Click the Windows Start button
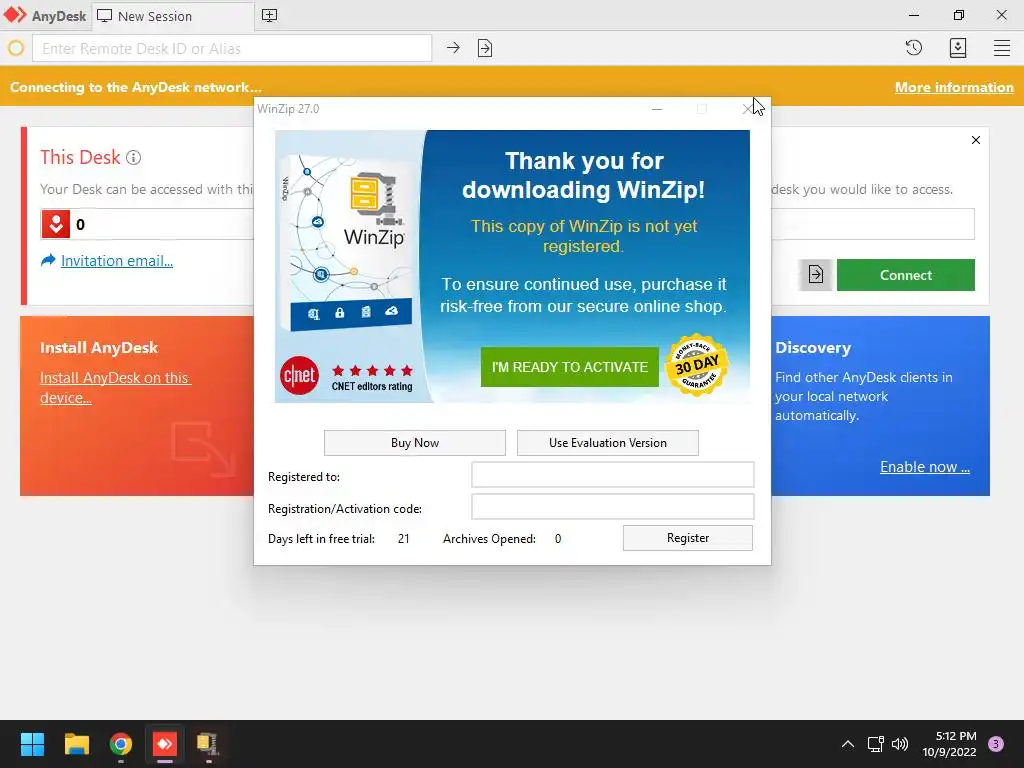Viewport: 1024px width, 768px height. click(x=32, y=744)
